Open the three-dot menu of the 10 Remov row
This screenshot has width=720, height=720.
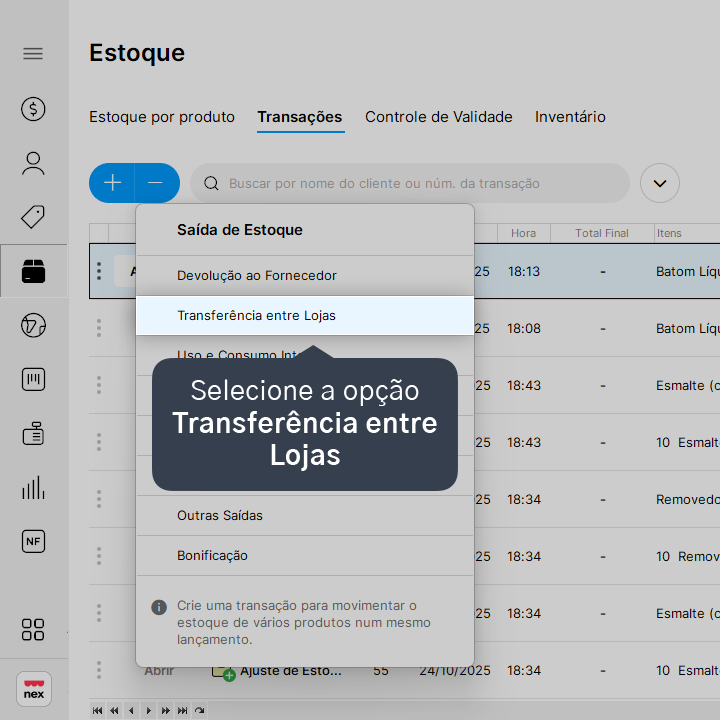[99, 556]
